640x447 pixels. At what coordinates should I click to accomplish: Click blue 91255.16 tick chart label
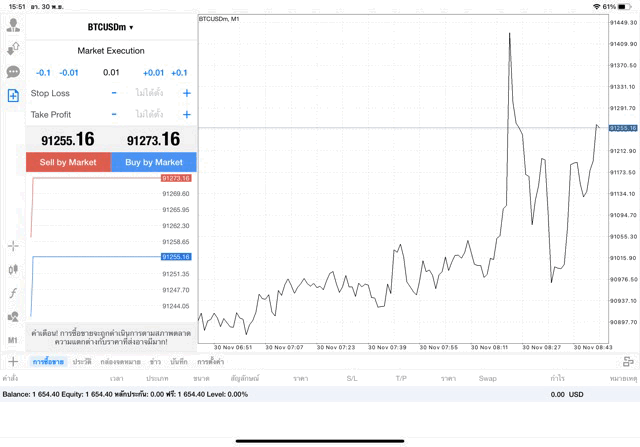click(176, 257)
